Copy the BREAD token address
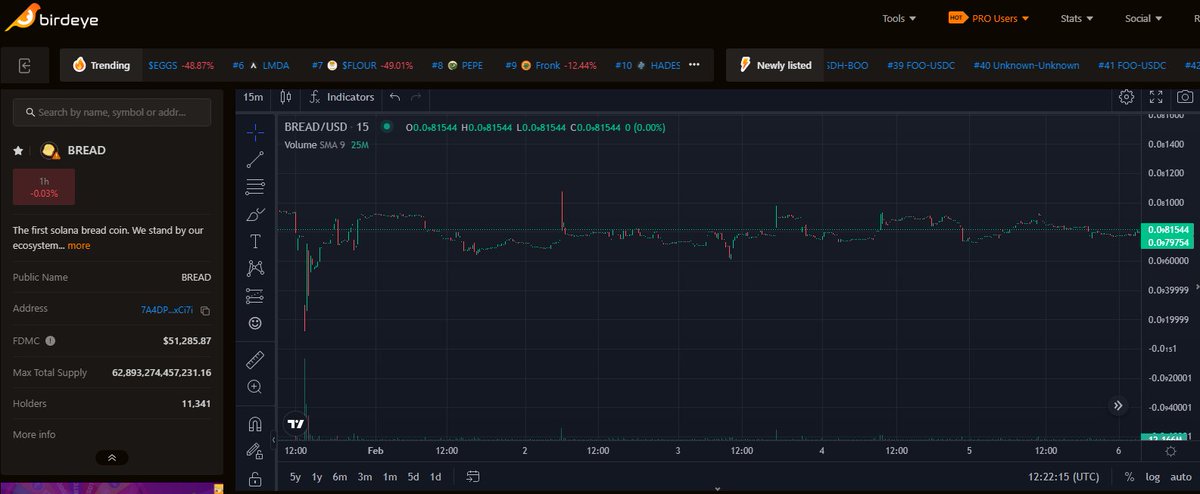 205,310
